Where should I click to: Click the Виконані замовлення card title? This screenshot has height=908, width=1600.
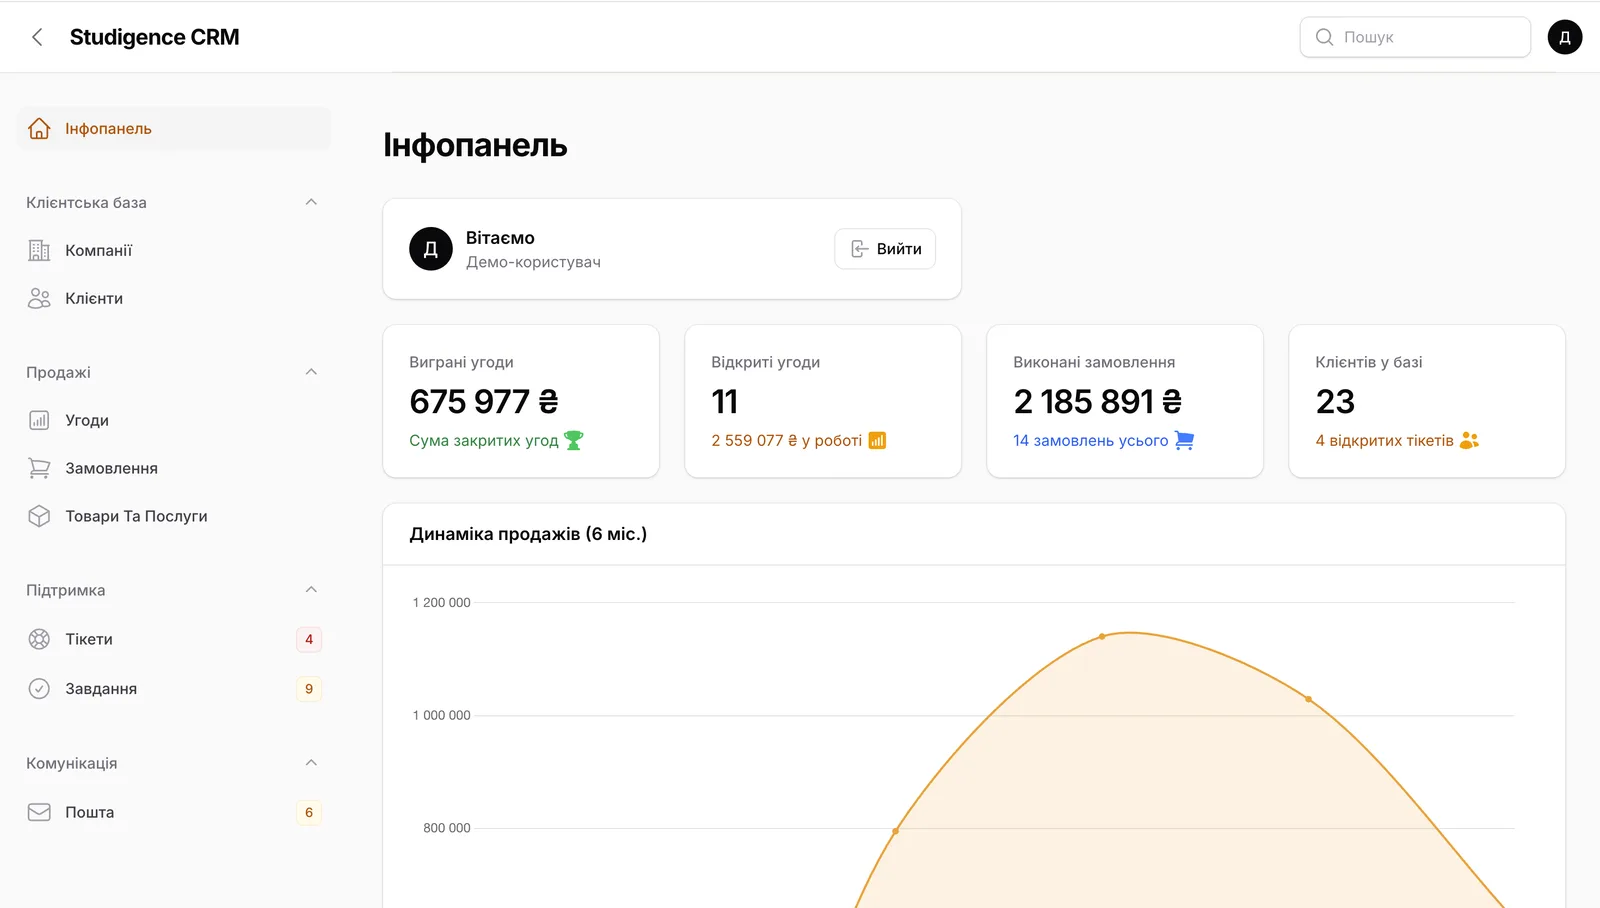tap(1094, 362)
